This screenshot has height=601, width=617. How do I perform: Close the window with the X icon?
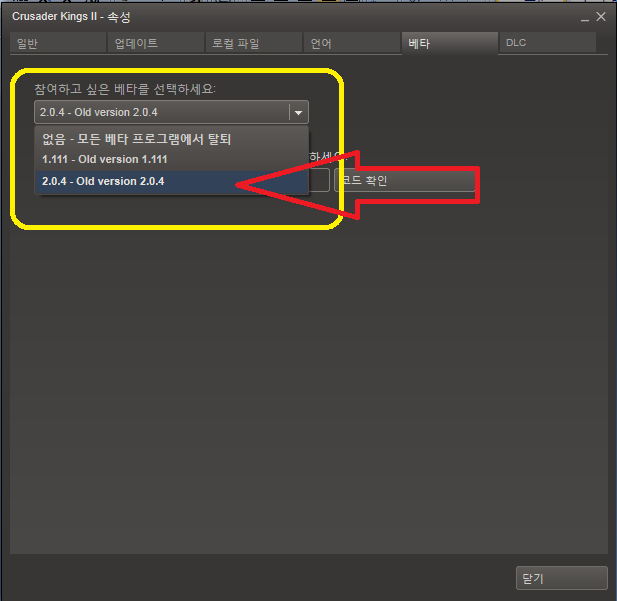(601, 17)
